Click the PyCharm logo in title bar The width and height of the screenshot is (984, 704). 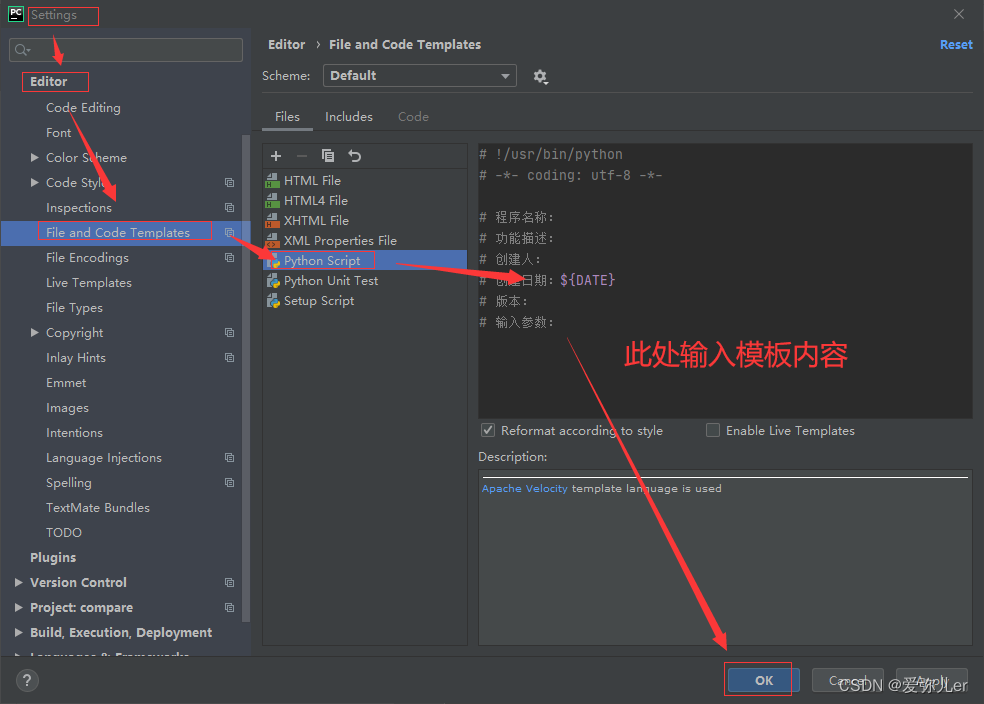16,14
